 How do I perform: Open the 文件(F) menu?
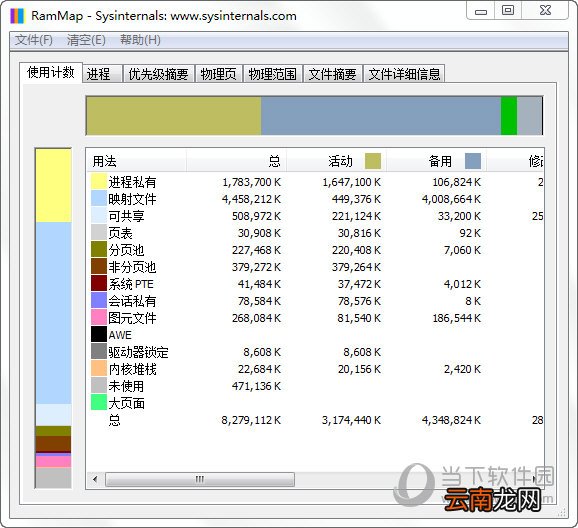[x=34, y=40]
